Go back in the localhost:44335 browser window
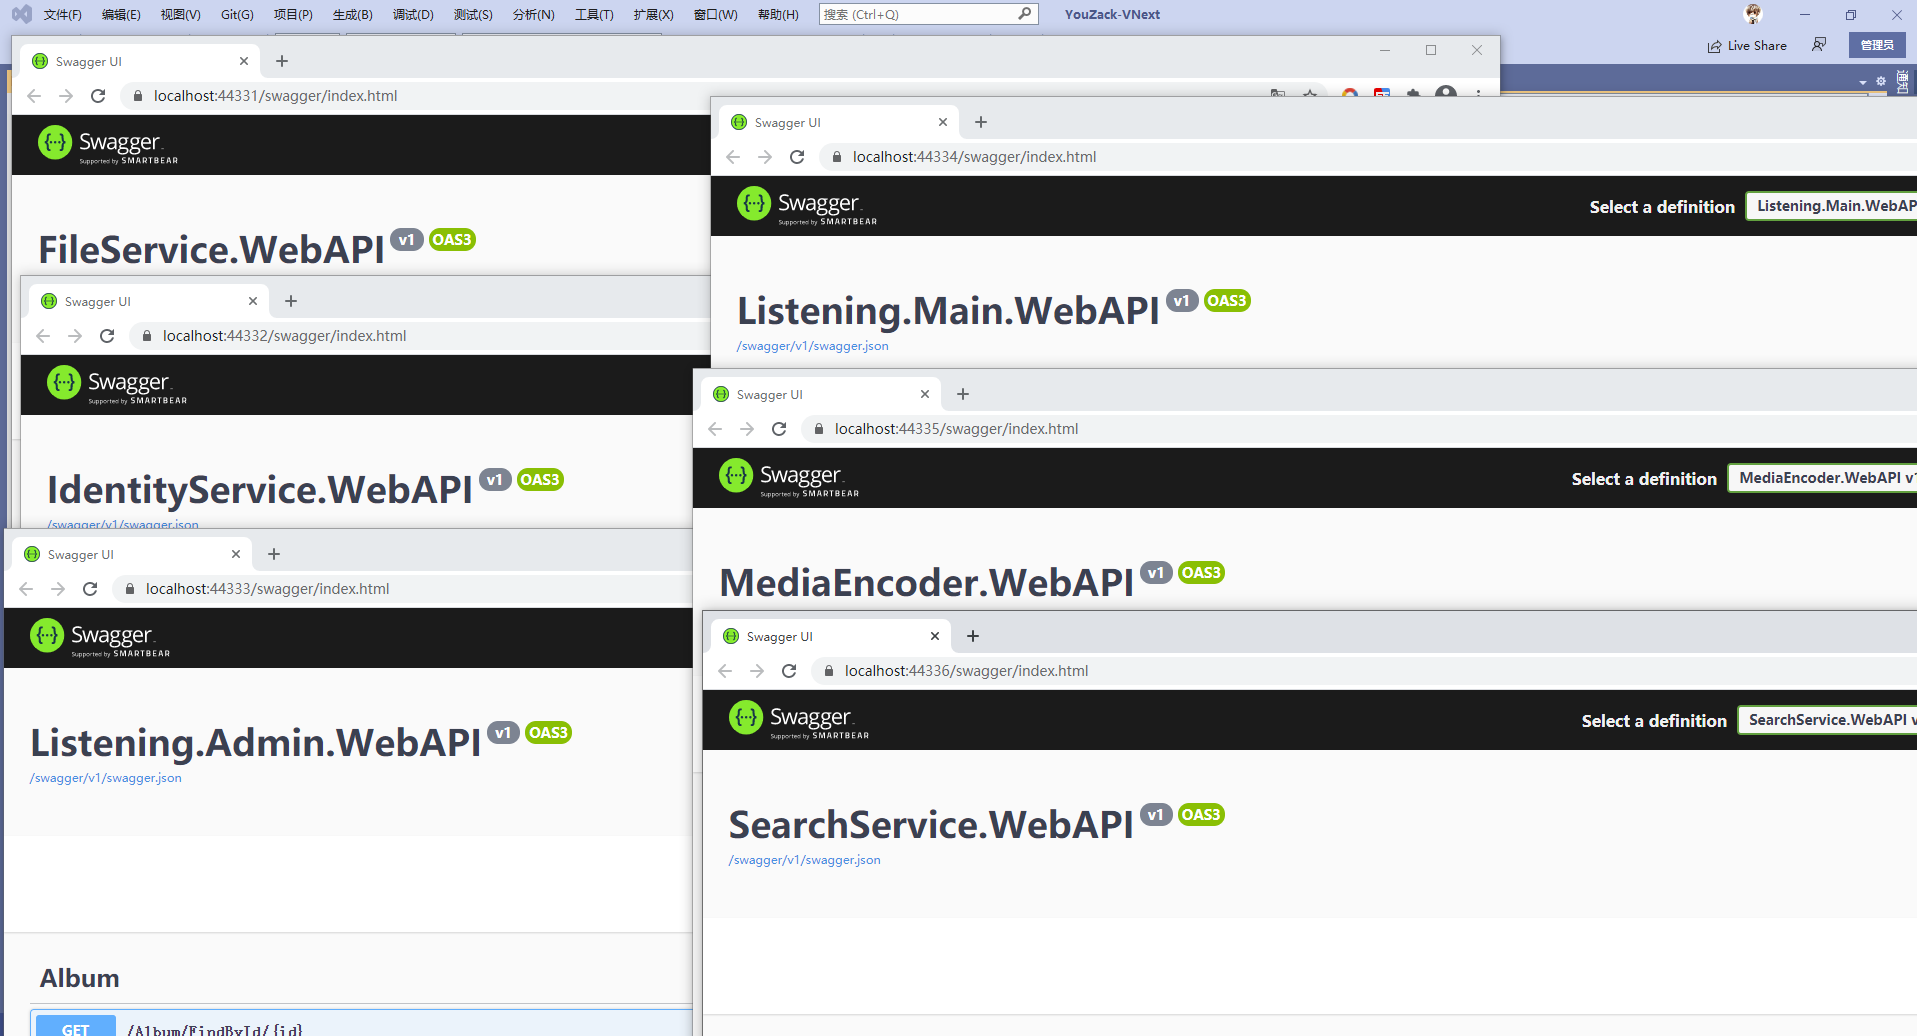Image resolution: width=1917 pixels, height=1036 pixels. pyautogui.click(x=715, y=429)
